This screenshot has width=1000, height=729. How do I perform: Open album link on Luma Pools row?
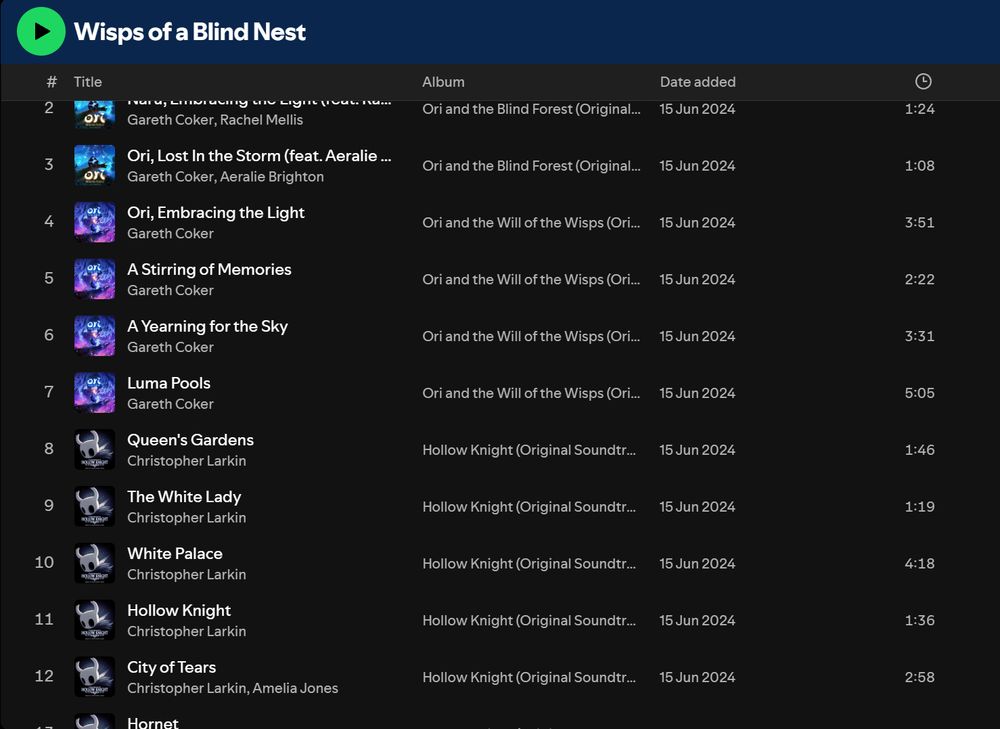click(531, 393)
